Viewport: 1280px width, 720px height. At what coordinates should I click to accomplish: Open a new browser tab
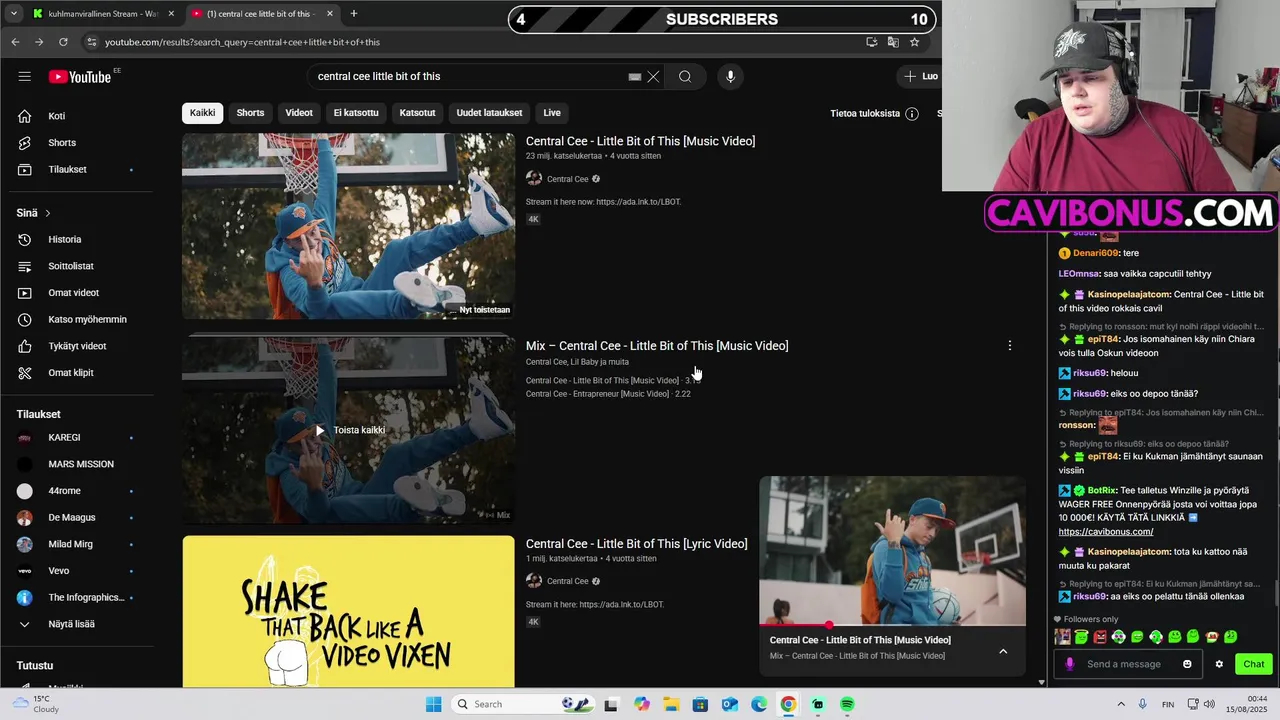click(353, 14)
